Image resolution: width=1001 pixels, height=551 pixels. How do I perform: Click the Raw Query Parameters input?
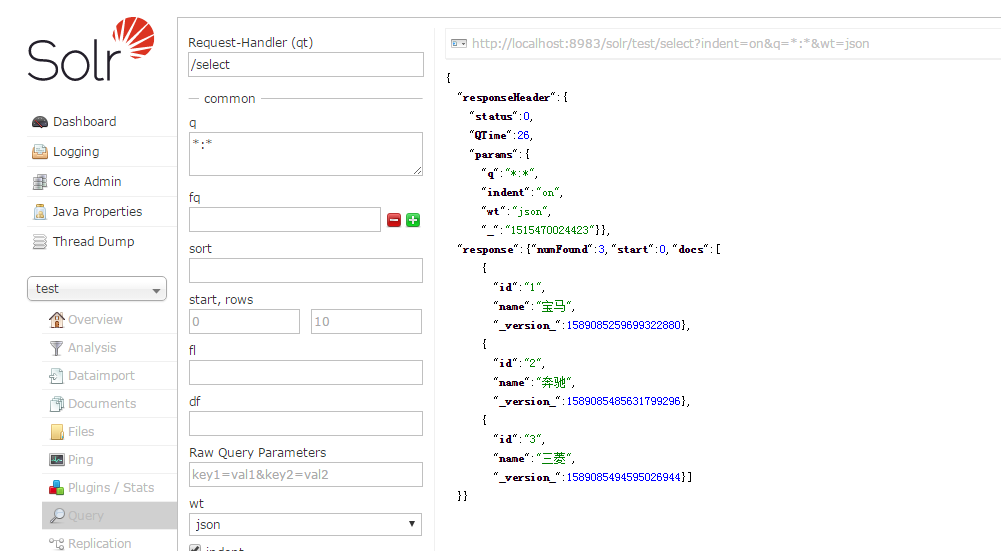pos(306,475)
